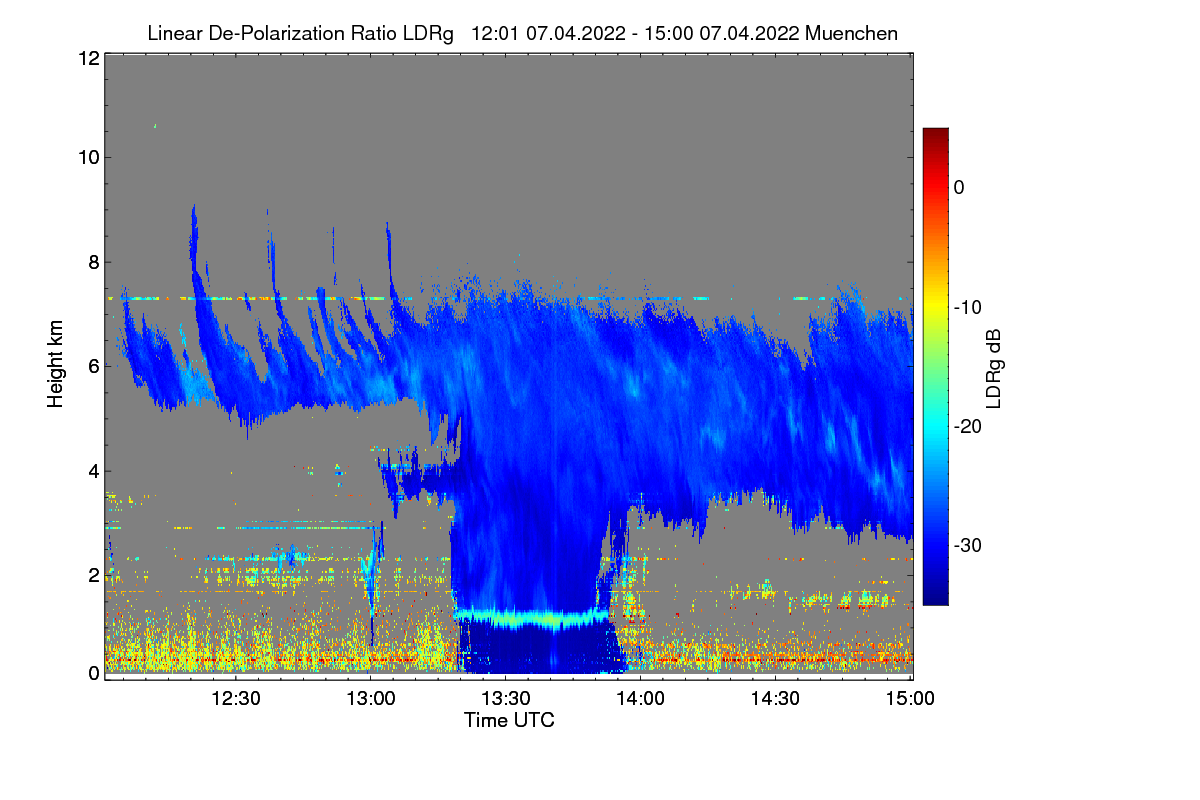
Task: Click the plot title 'Linear De-Polarization Ratio LDRg'
Action: coord(300,33)
